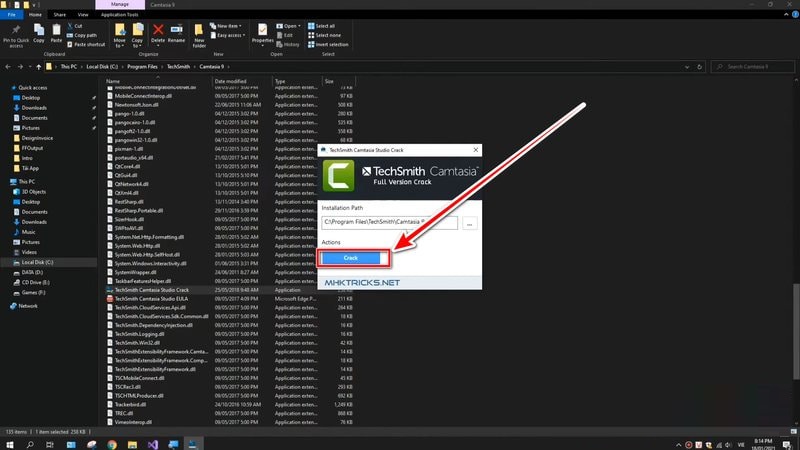Select the Cut scissors command
Image resolution: width=800 pixels, height=450 pixels.
tap(74, 26)
